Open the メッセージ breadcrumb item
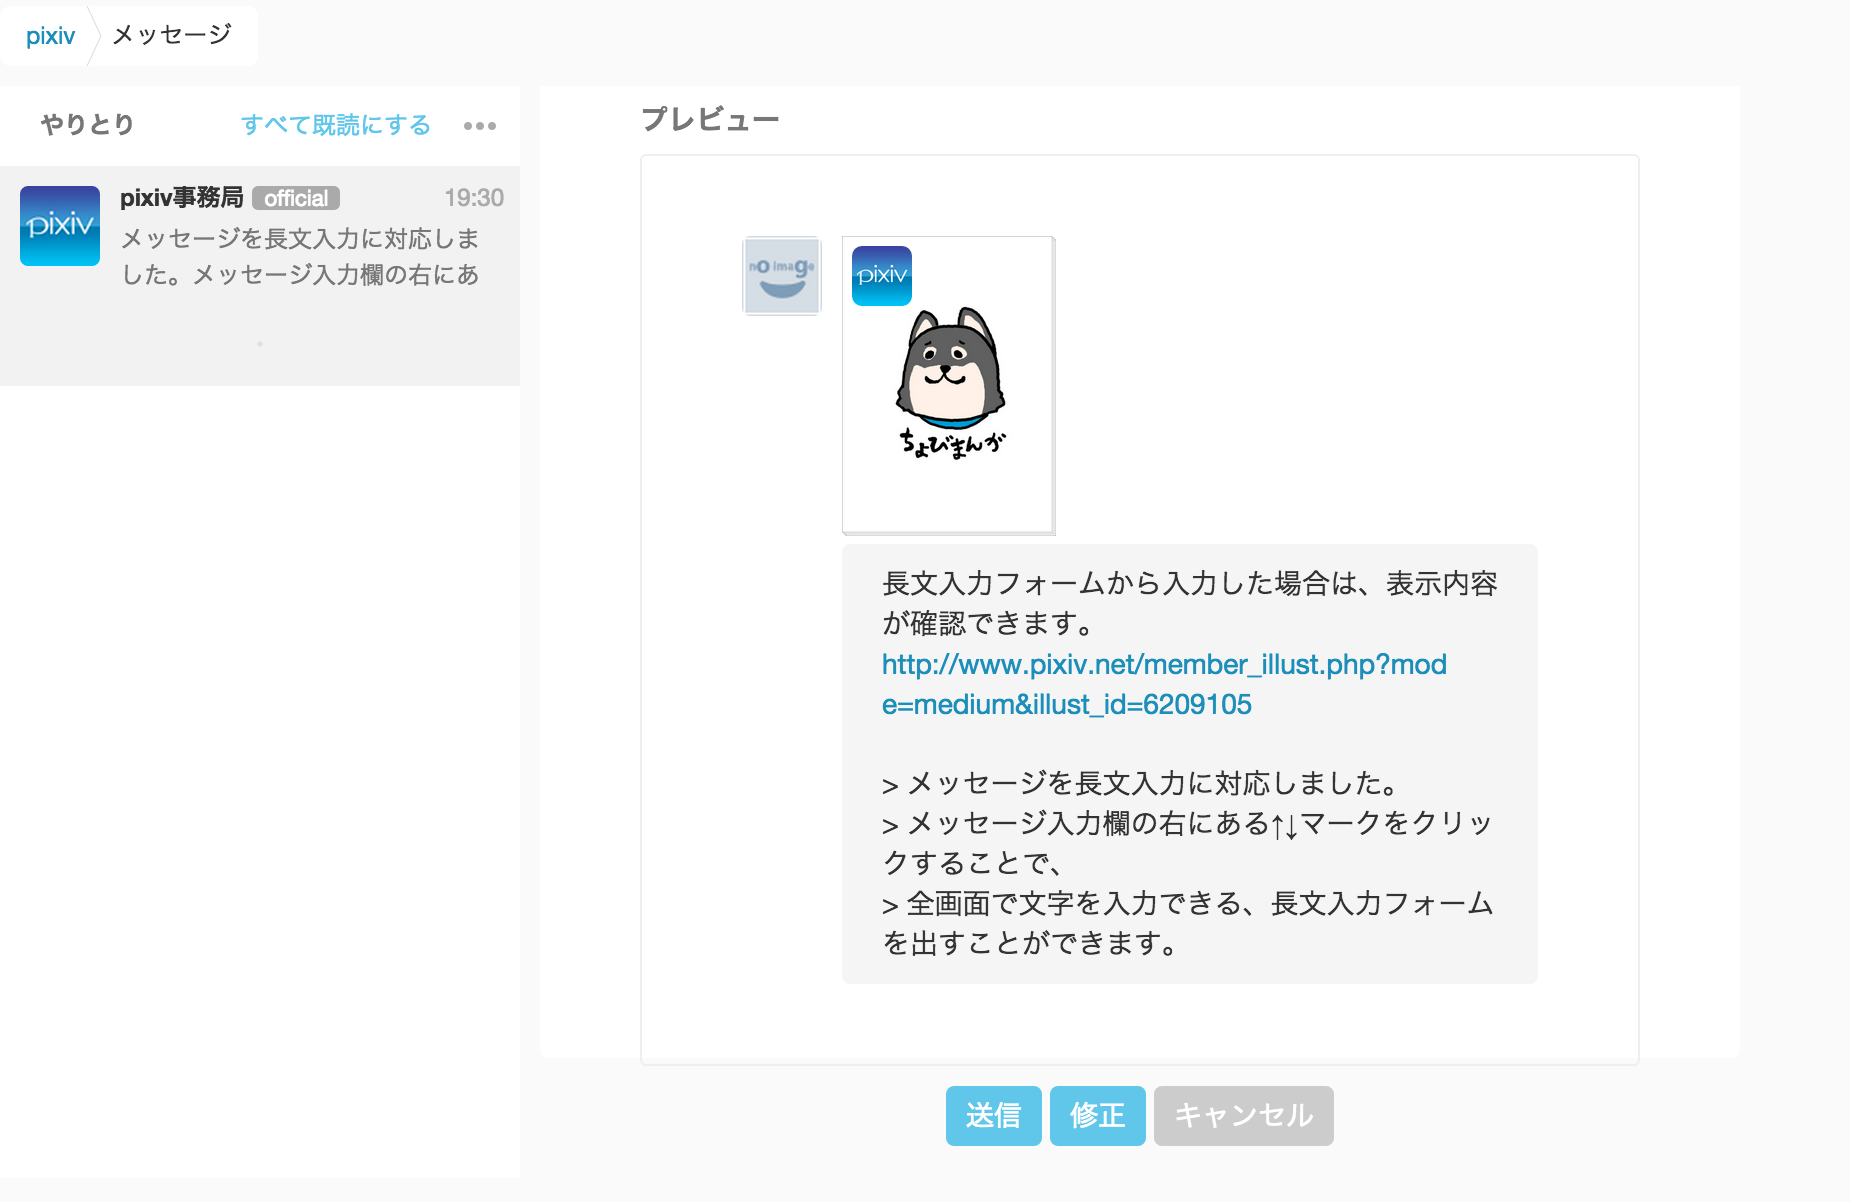 tap(172, 35)
